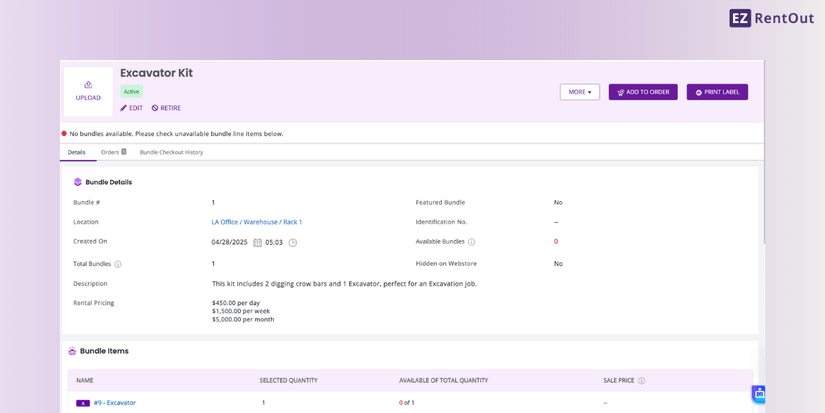The image size is (825, 413).
Task: Click the calendar icon beside Created On date
Action: tap(257, 242)
